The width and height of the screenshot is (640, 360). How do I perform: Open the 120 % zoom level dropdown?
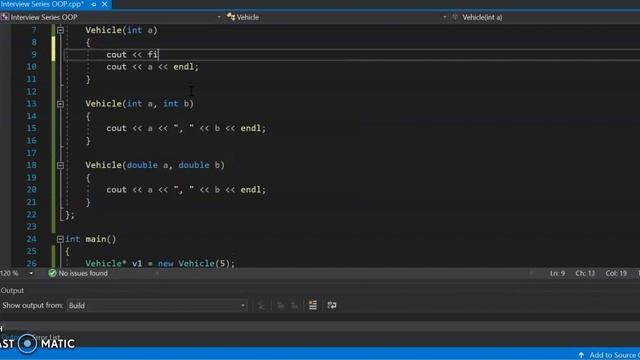[x=31, y=273]
